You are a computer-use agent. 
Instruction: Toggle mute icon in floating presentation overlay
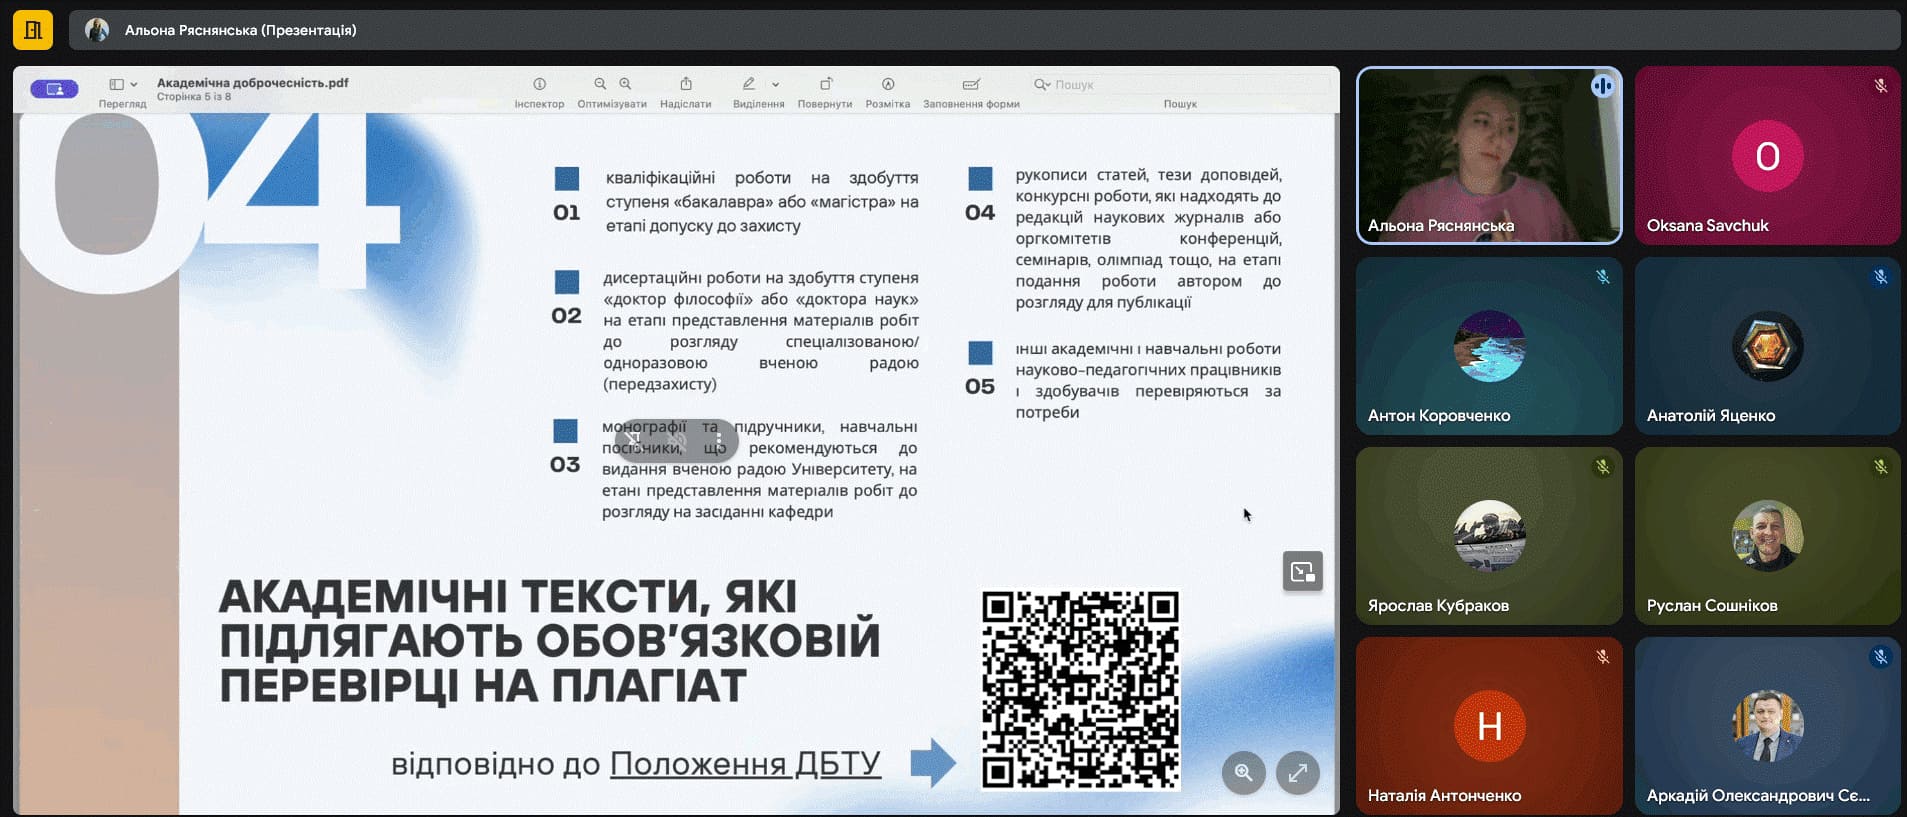coord(677,440)
